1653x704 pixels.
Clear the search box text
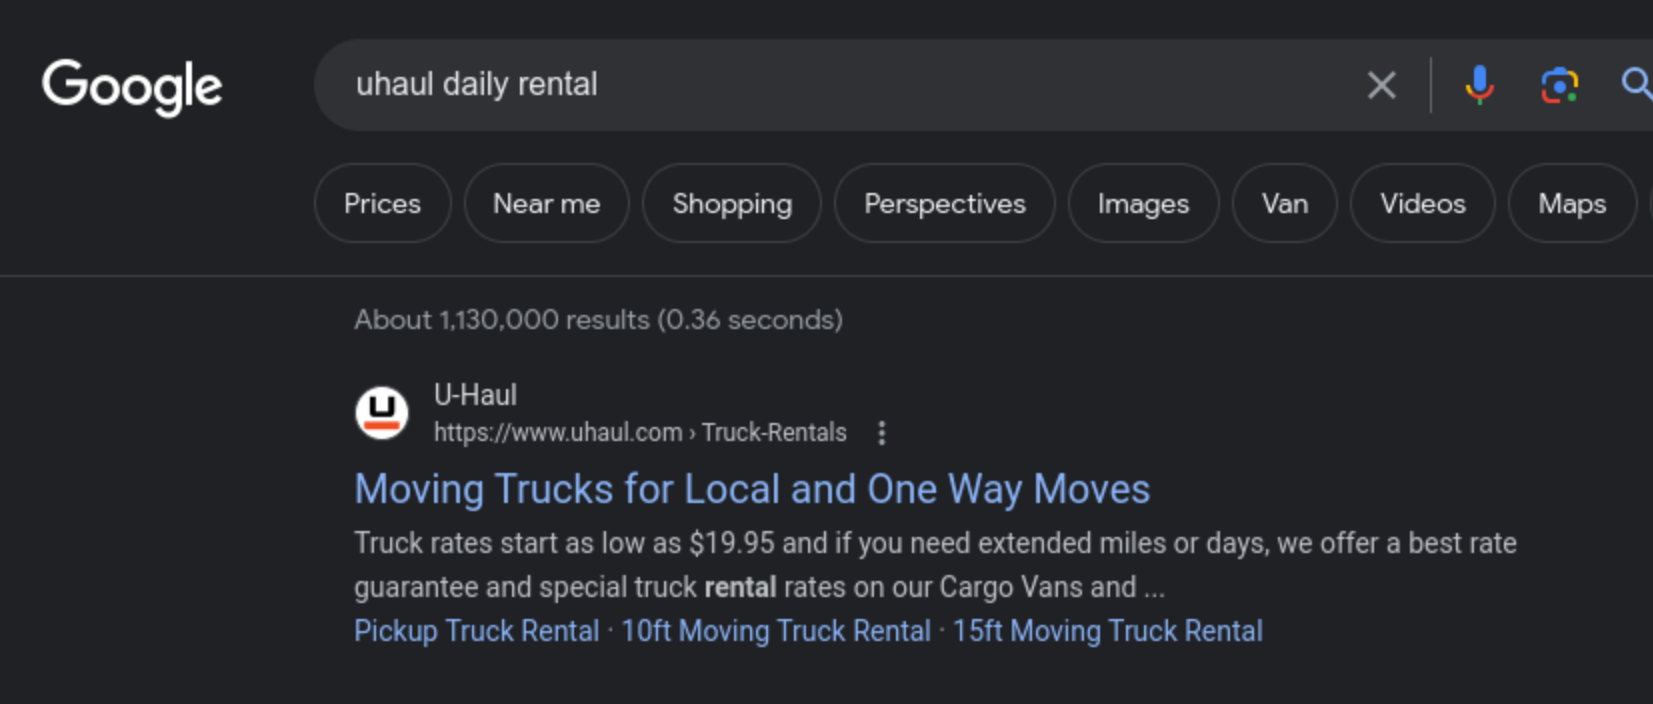1381,85
